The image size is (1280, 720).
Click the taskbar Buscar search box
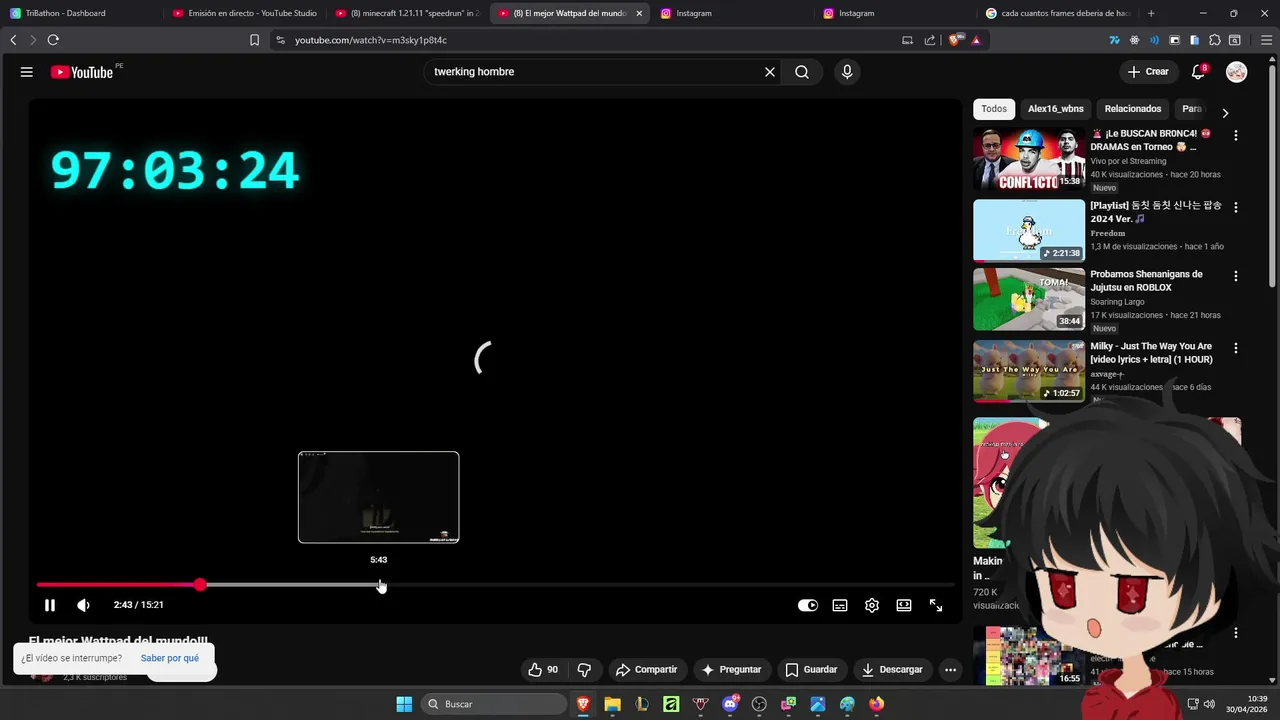pyautogui.click(x=494, y=704)
